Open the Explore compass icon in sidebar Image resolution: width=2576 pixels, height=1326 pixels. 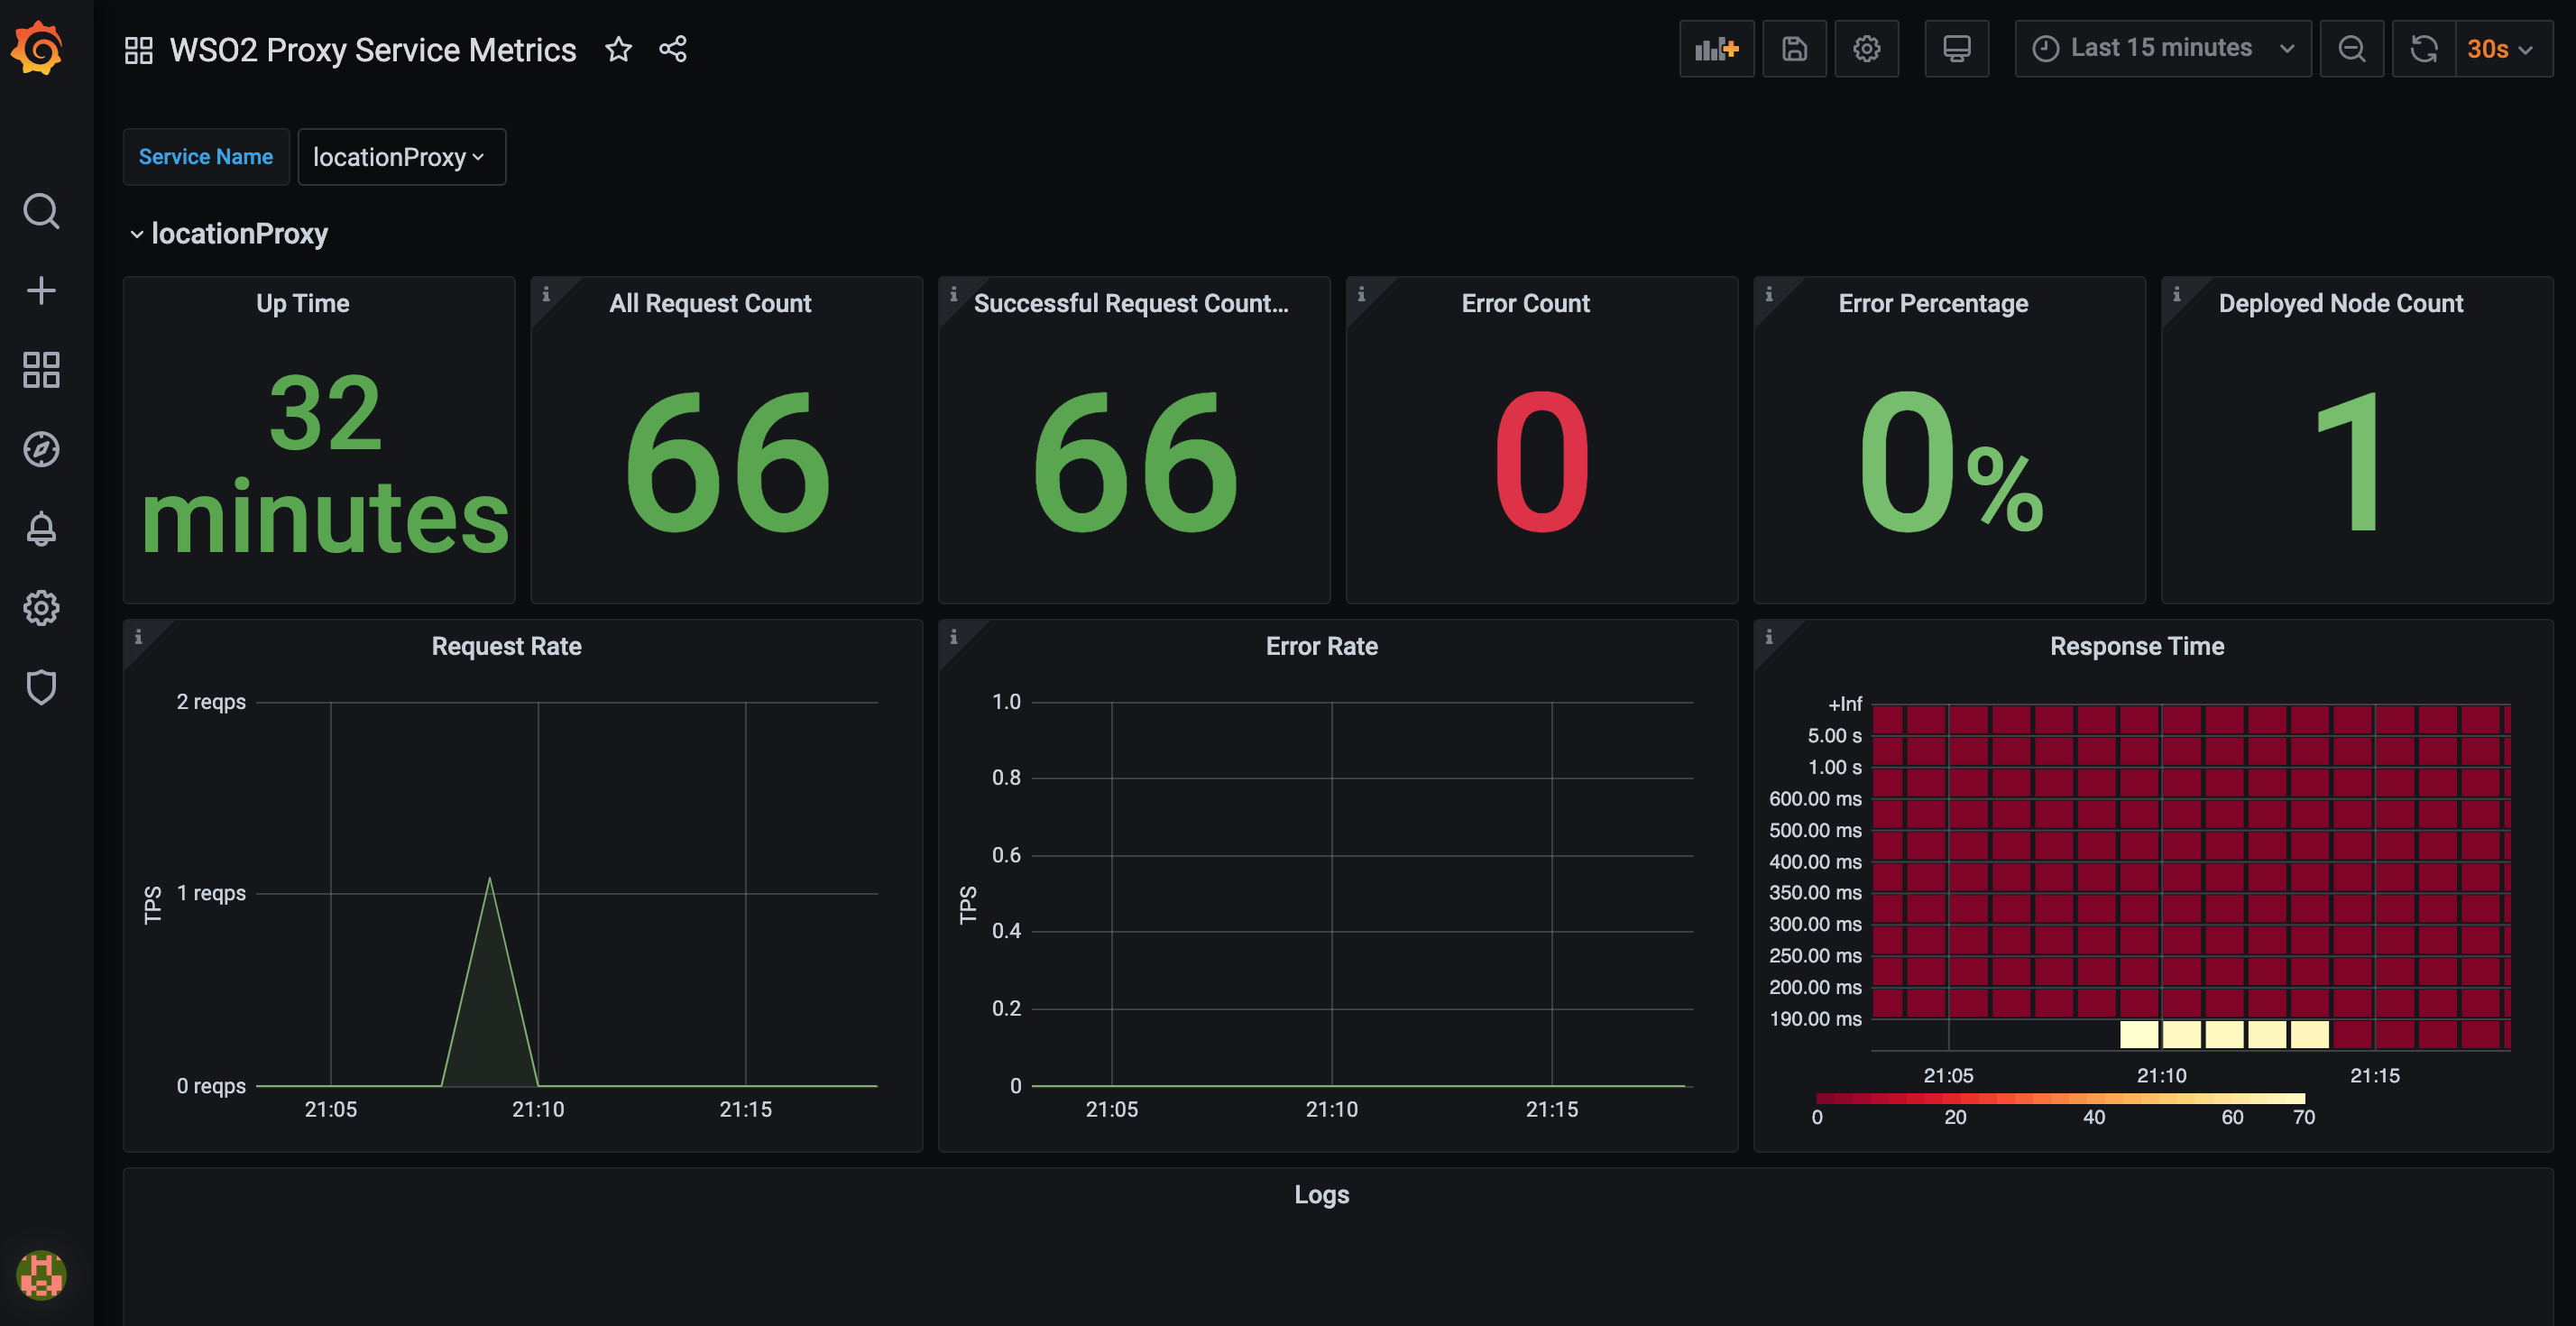pyautogui.click(x=41, y=449)
